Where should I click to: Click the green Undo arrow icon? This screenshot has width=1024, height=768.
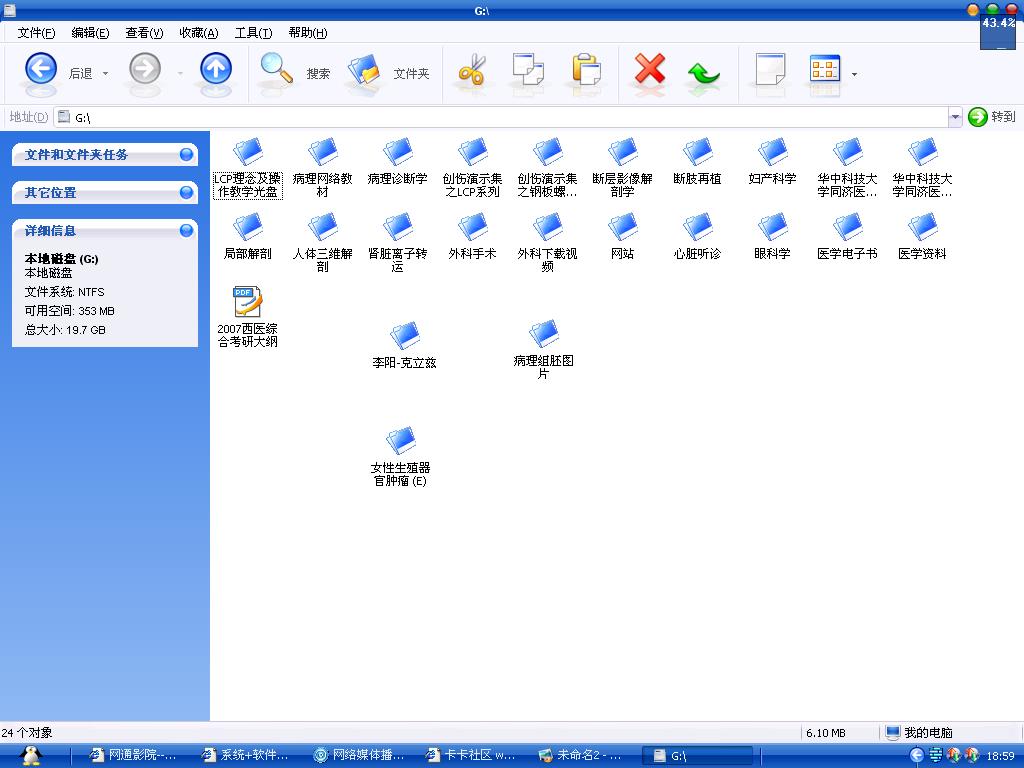704,72
